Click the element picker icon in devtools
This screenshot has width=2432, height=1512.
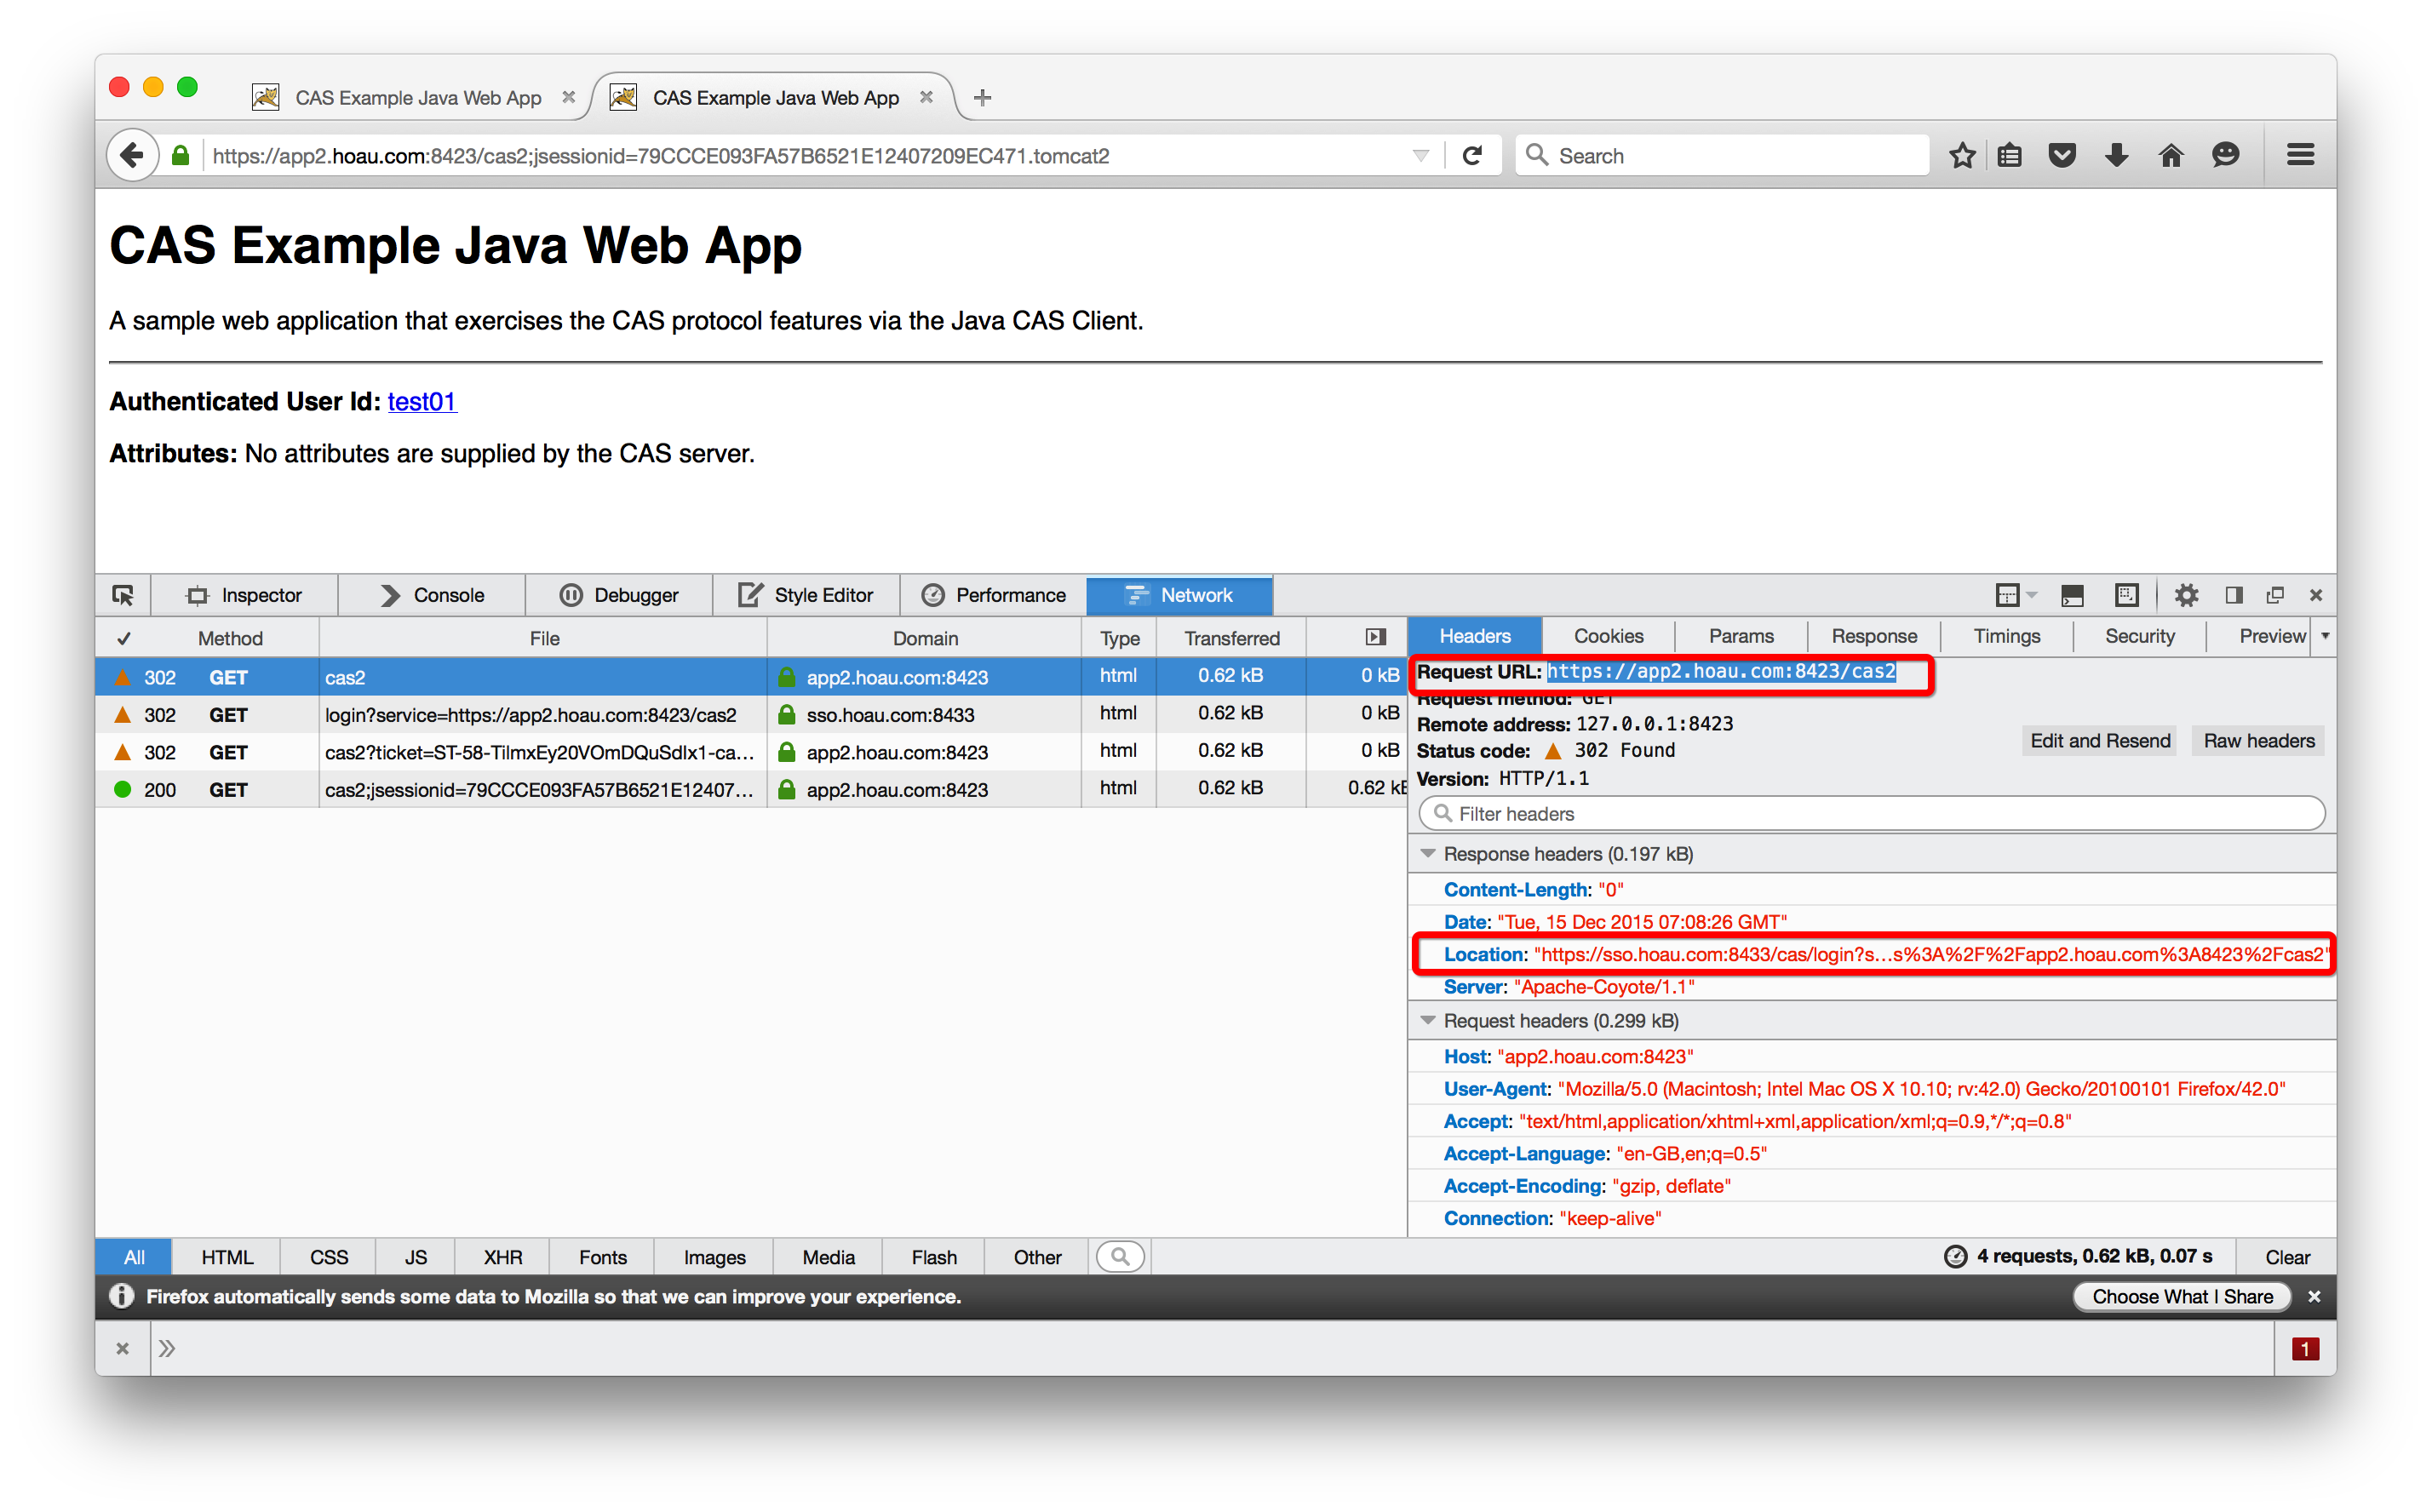pos(123,595)
